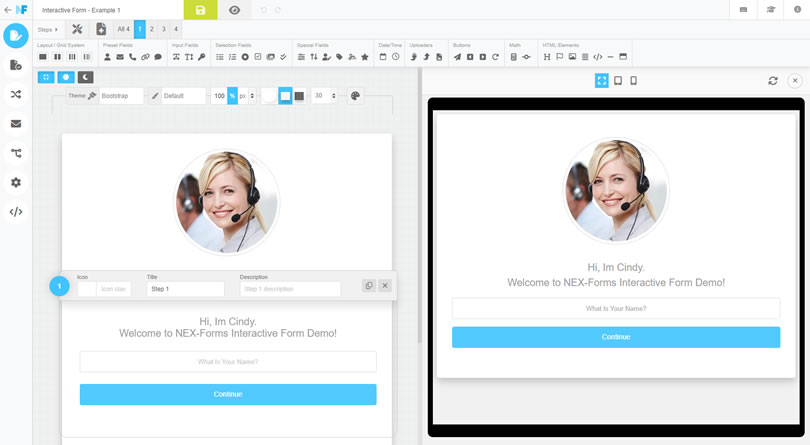Screen dimensions: 810x445
Task: Switch preview to tablet view
Action: 618,81
